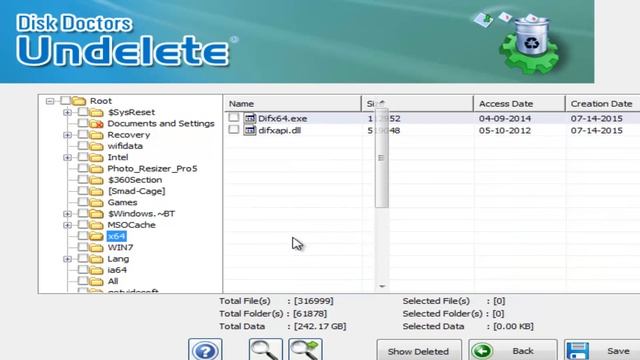Click the magnifier search icon button
Image resolution: width=640 pixels, height=360 pixels.
click(265, 350)
